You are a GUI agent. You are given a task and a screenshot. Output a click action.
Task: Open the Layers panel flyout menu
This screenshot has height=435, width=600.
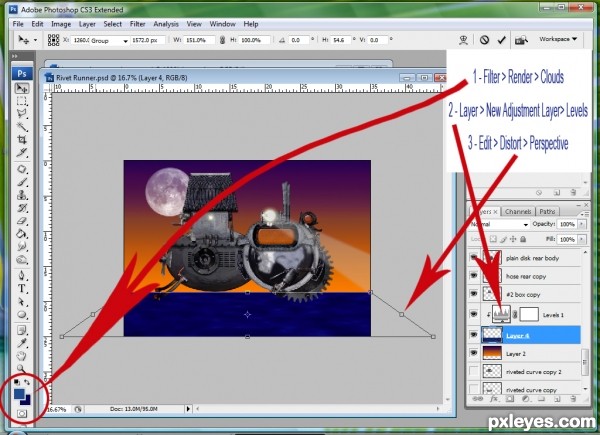(584, 213)
